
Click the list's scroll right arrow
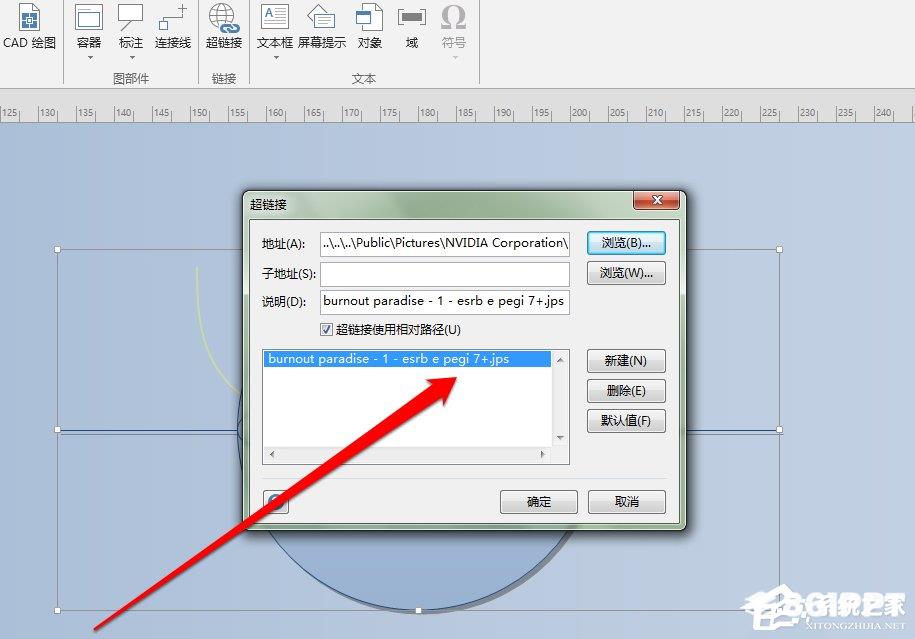[x=543, y=454]
